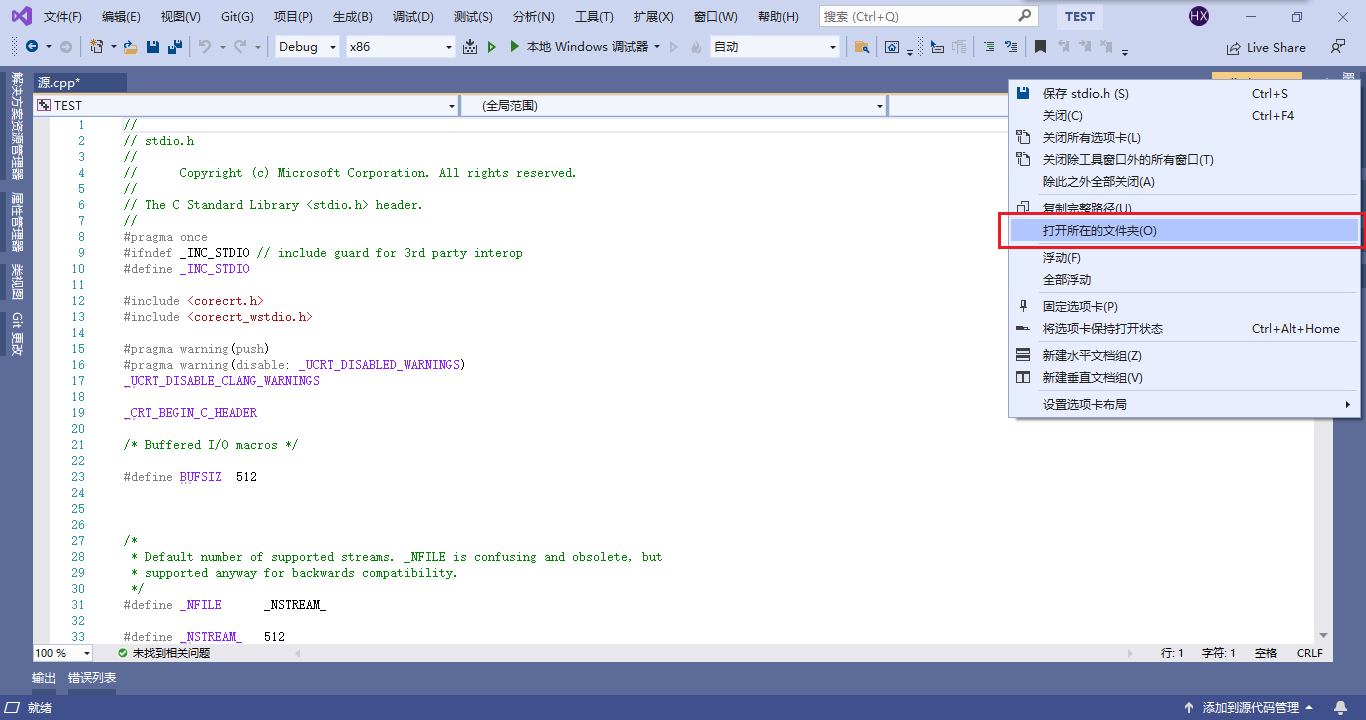Select the Find in Files toolbar icon
1366x720 pixels.
861,47
